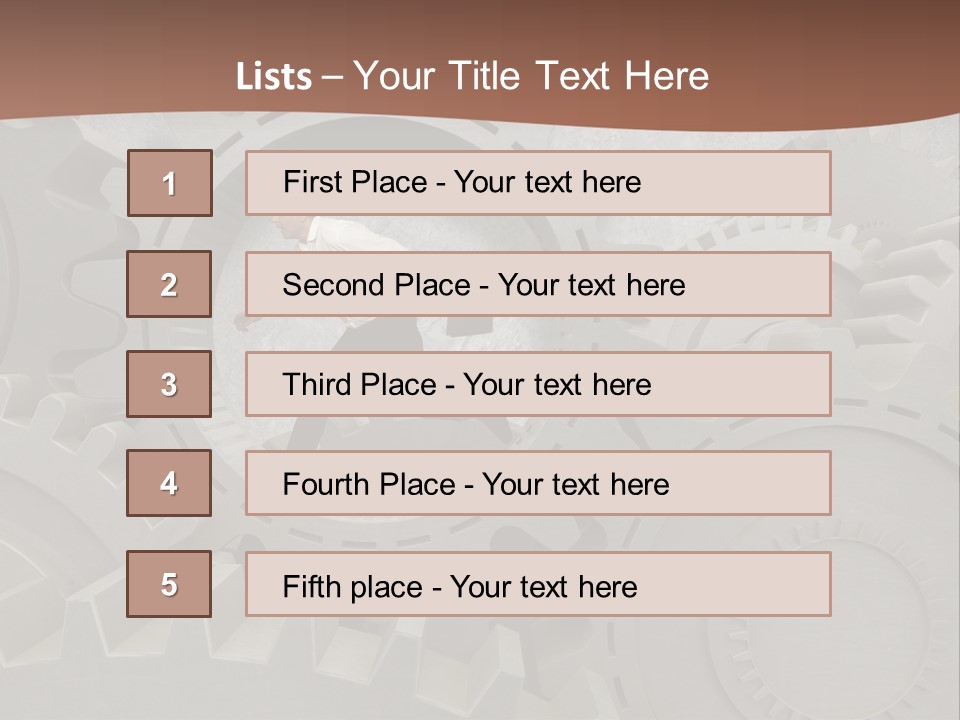Click the number 3 box
The width and height of the screenshot is (960, 720).
[x=169, y=384]
